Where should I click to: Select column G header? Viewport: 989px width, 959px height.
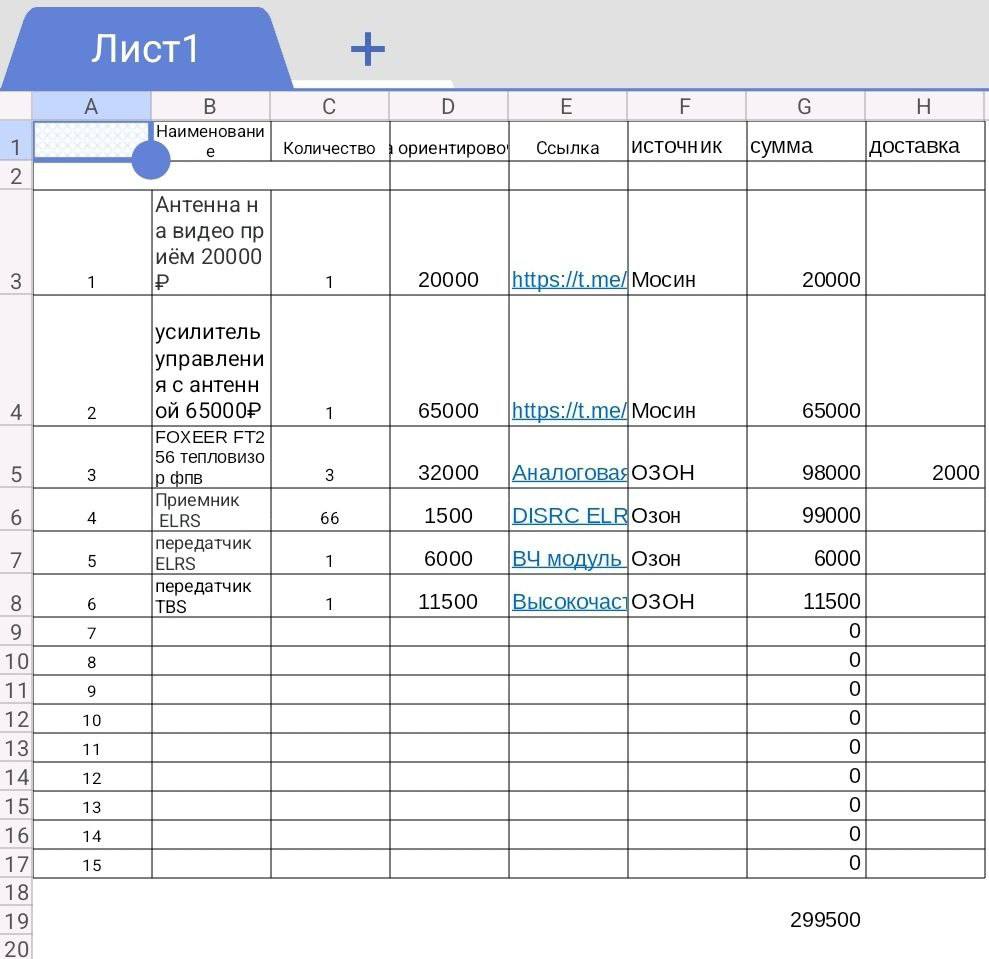click(x=806, y=106)
